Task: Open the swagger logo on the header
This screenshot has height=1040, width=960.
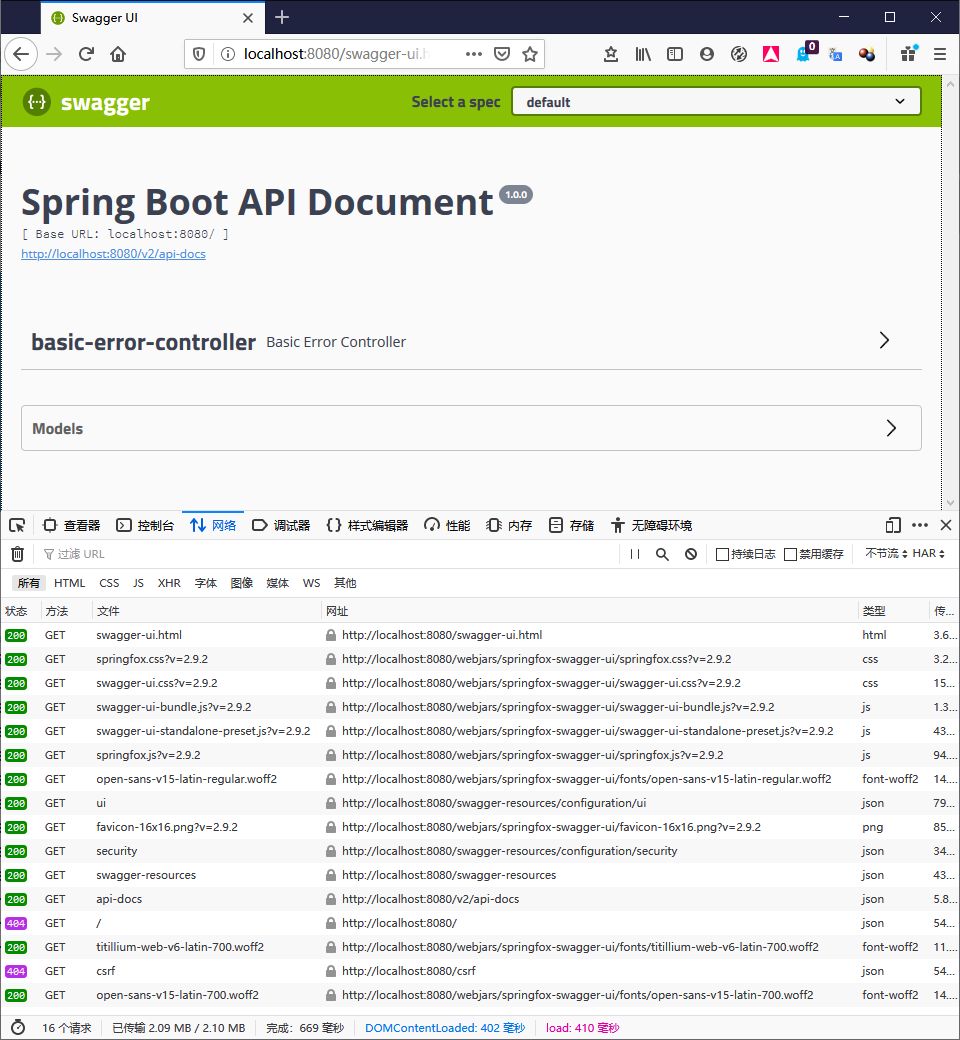Action: pyautogui.click(x=85, y=102)
